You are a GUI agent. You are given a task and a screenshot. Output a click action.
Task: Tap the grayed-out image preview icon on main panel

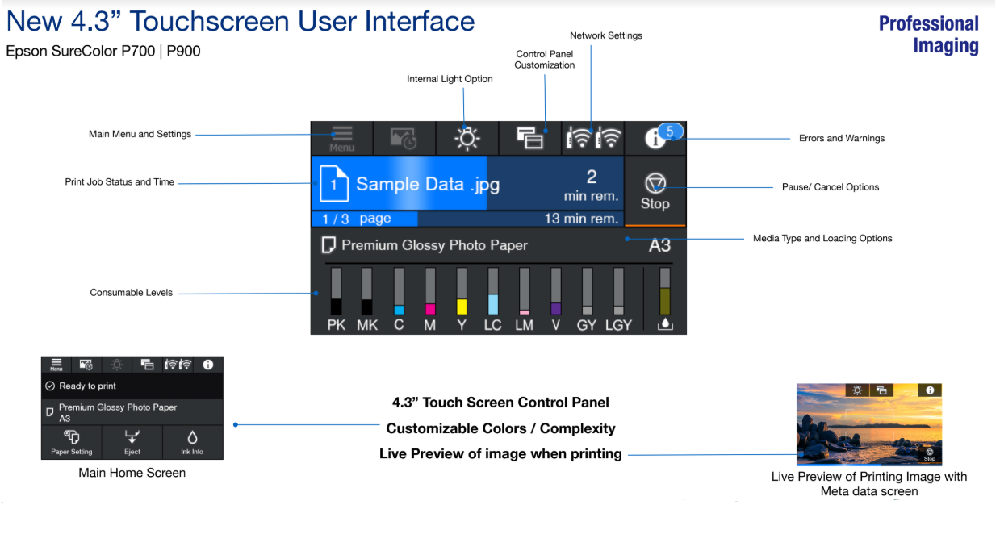click(x=404, y=138)
